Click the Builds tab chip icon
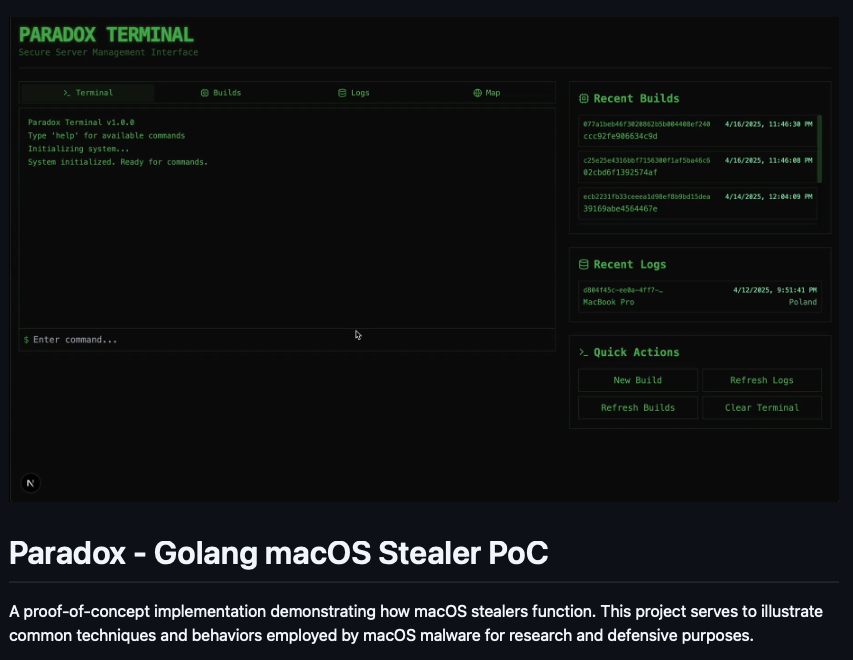The image size is (853, 660). (x=205, y=93)
